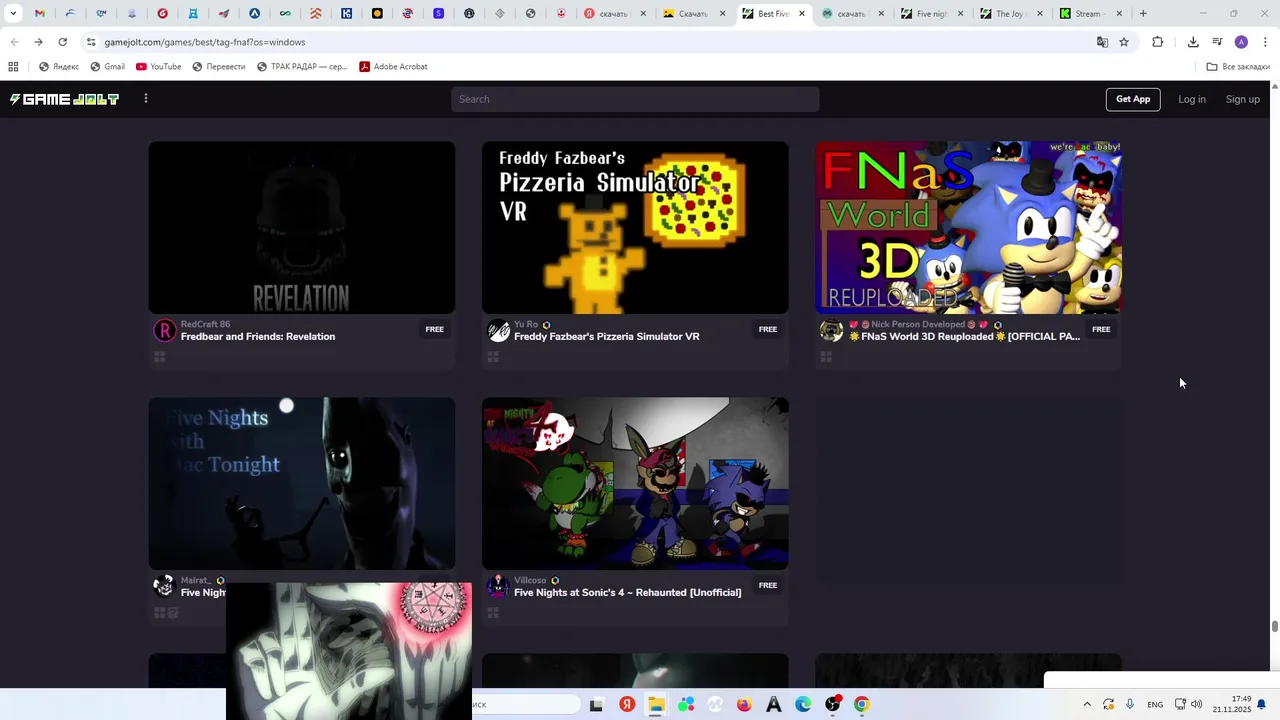Click the Get App button

pos(1133,99)
